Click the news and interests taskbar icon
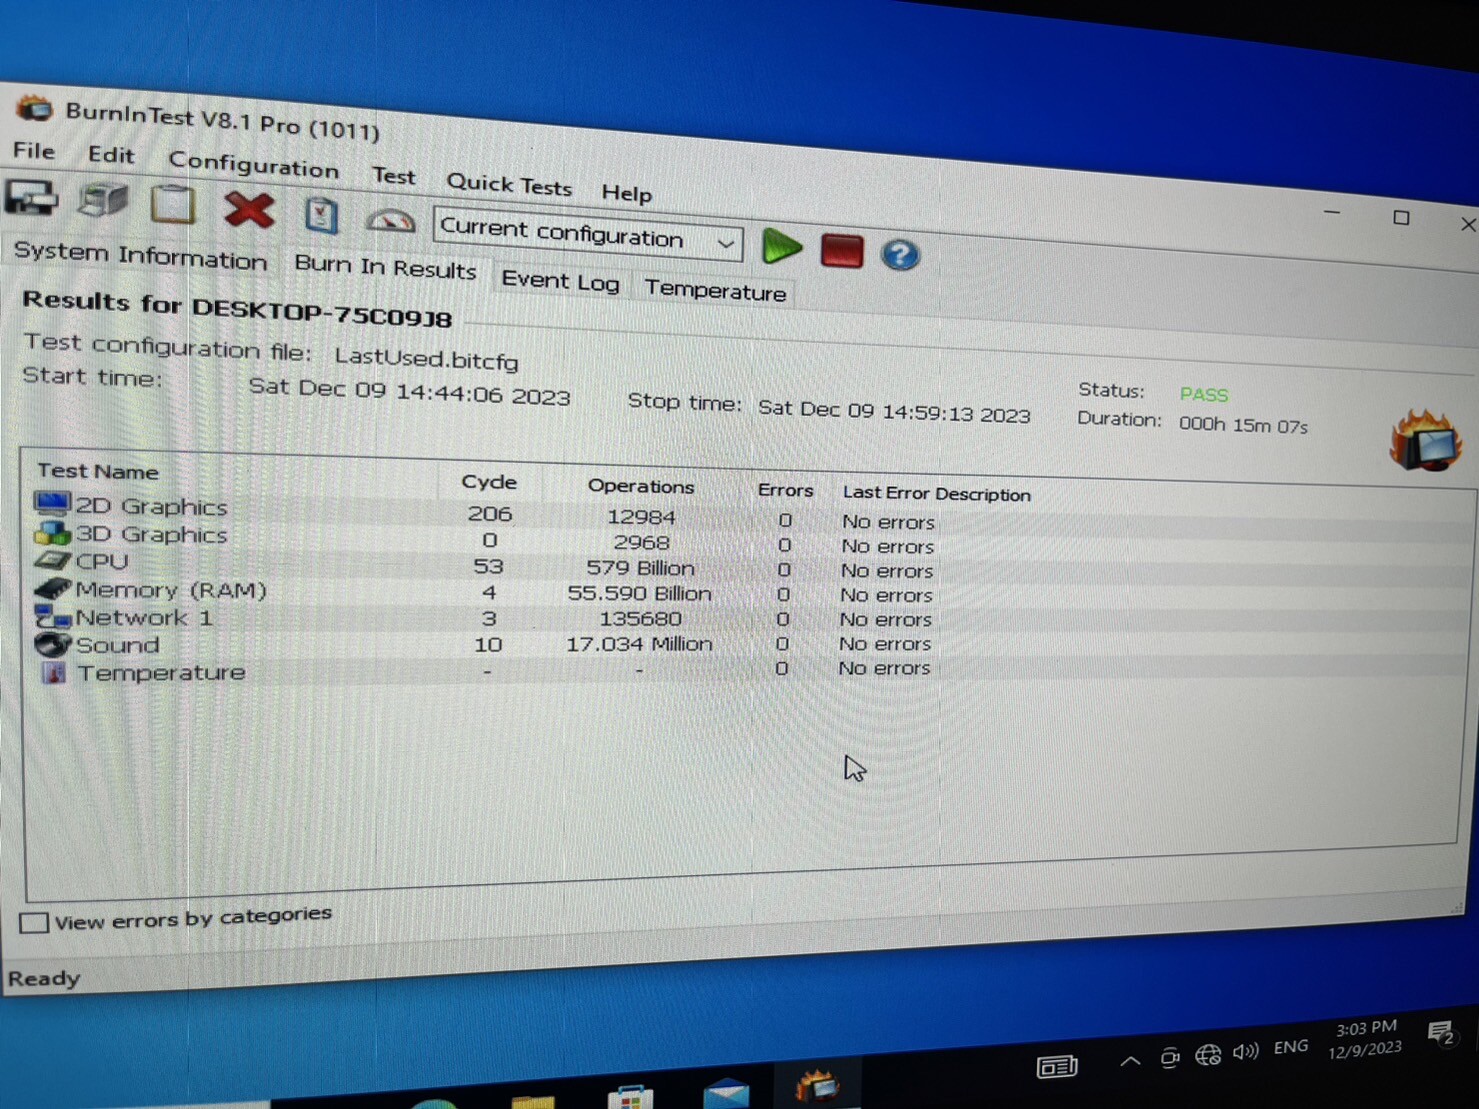 tap(1057, 1067)
